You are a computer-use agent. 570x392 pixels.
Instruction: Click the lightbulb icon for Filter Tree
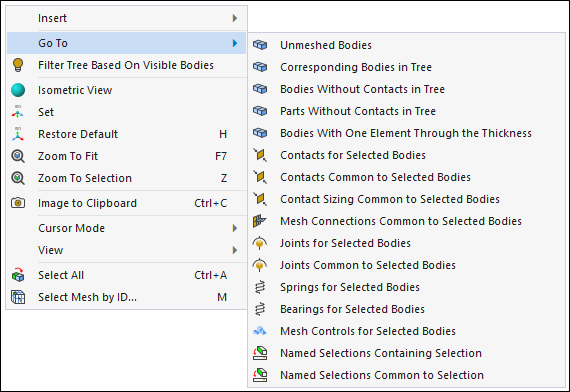pyautogui.click(x=18, y=65)
